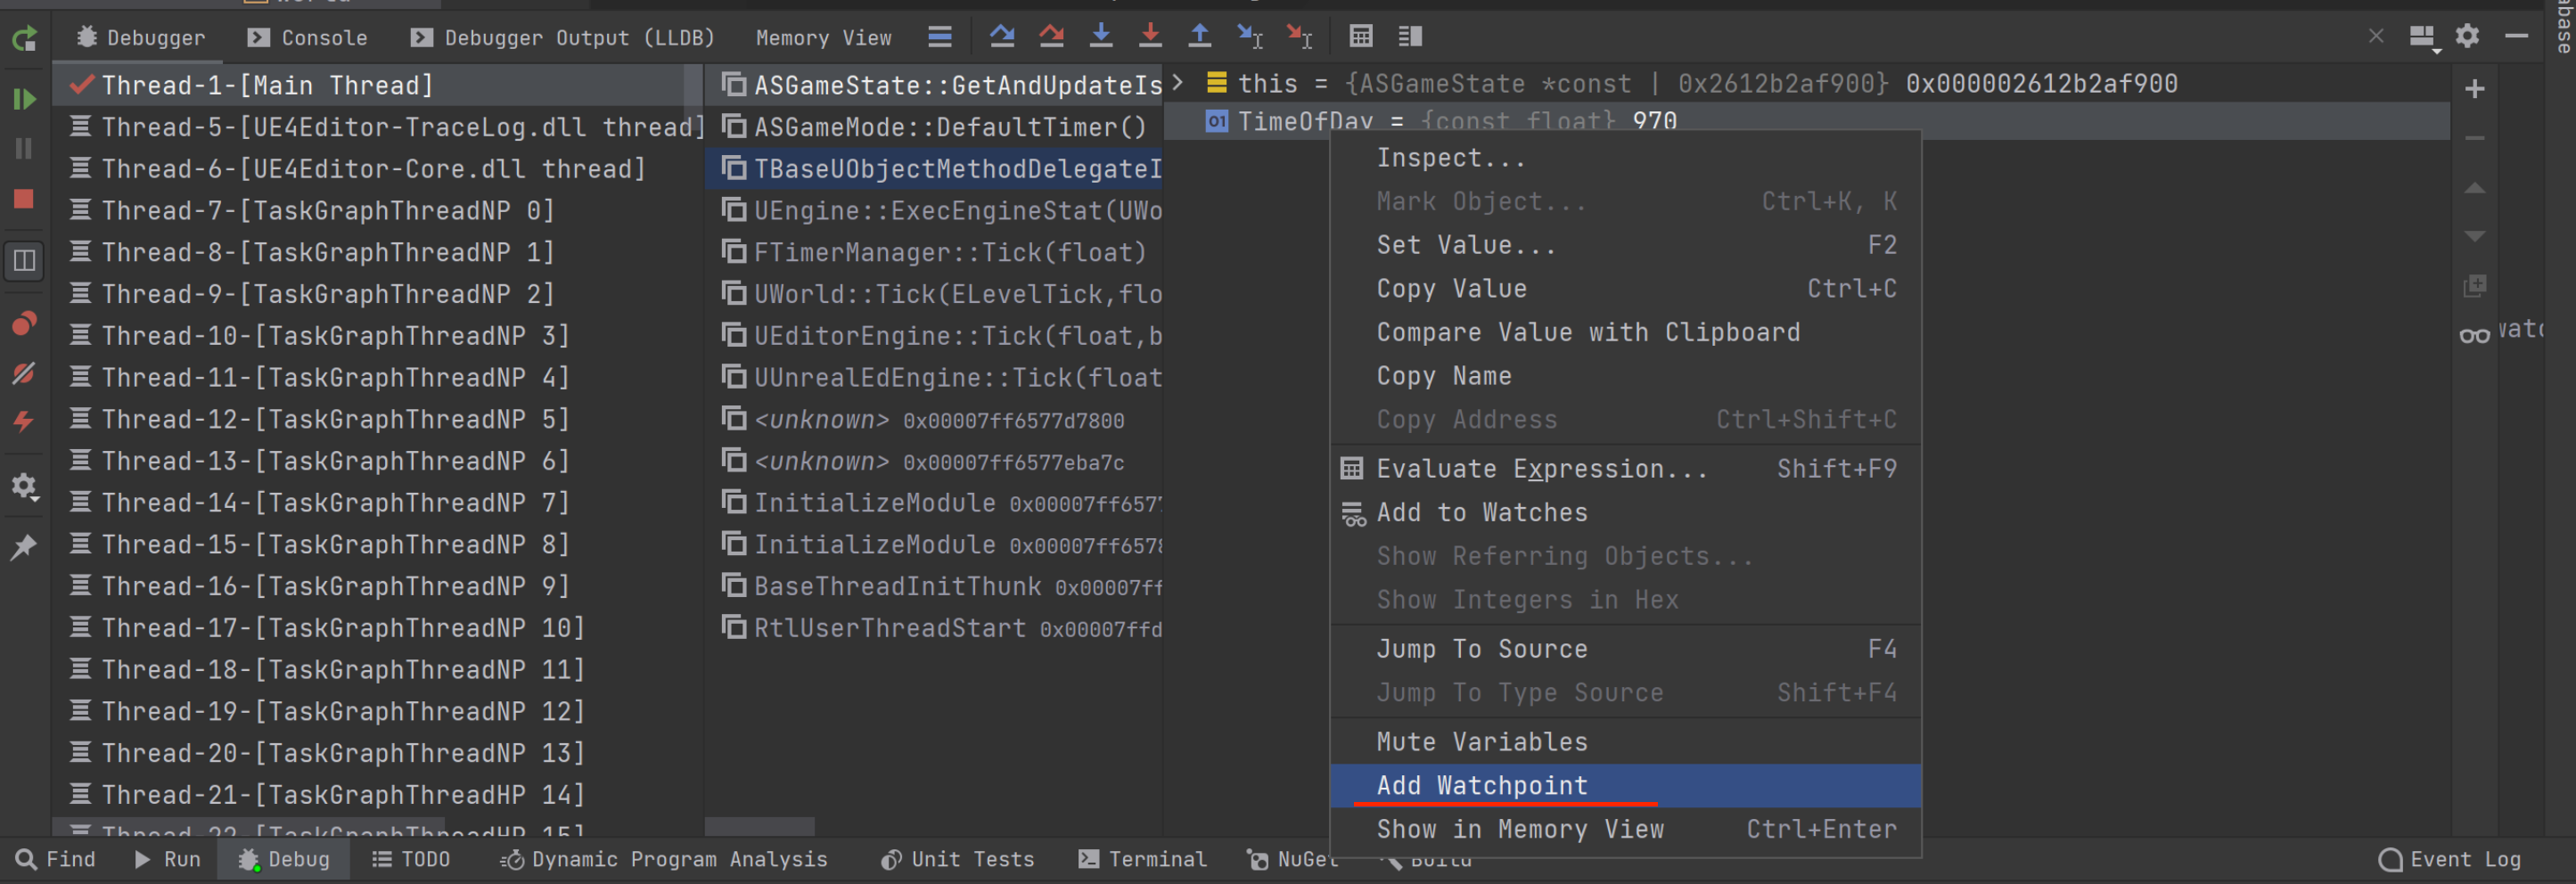The image size is (2576, 884).
Task: Open the Debug tool window button
Action: (284, 860)
